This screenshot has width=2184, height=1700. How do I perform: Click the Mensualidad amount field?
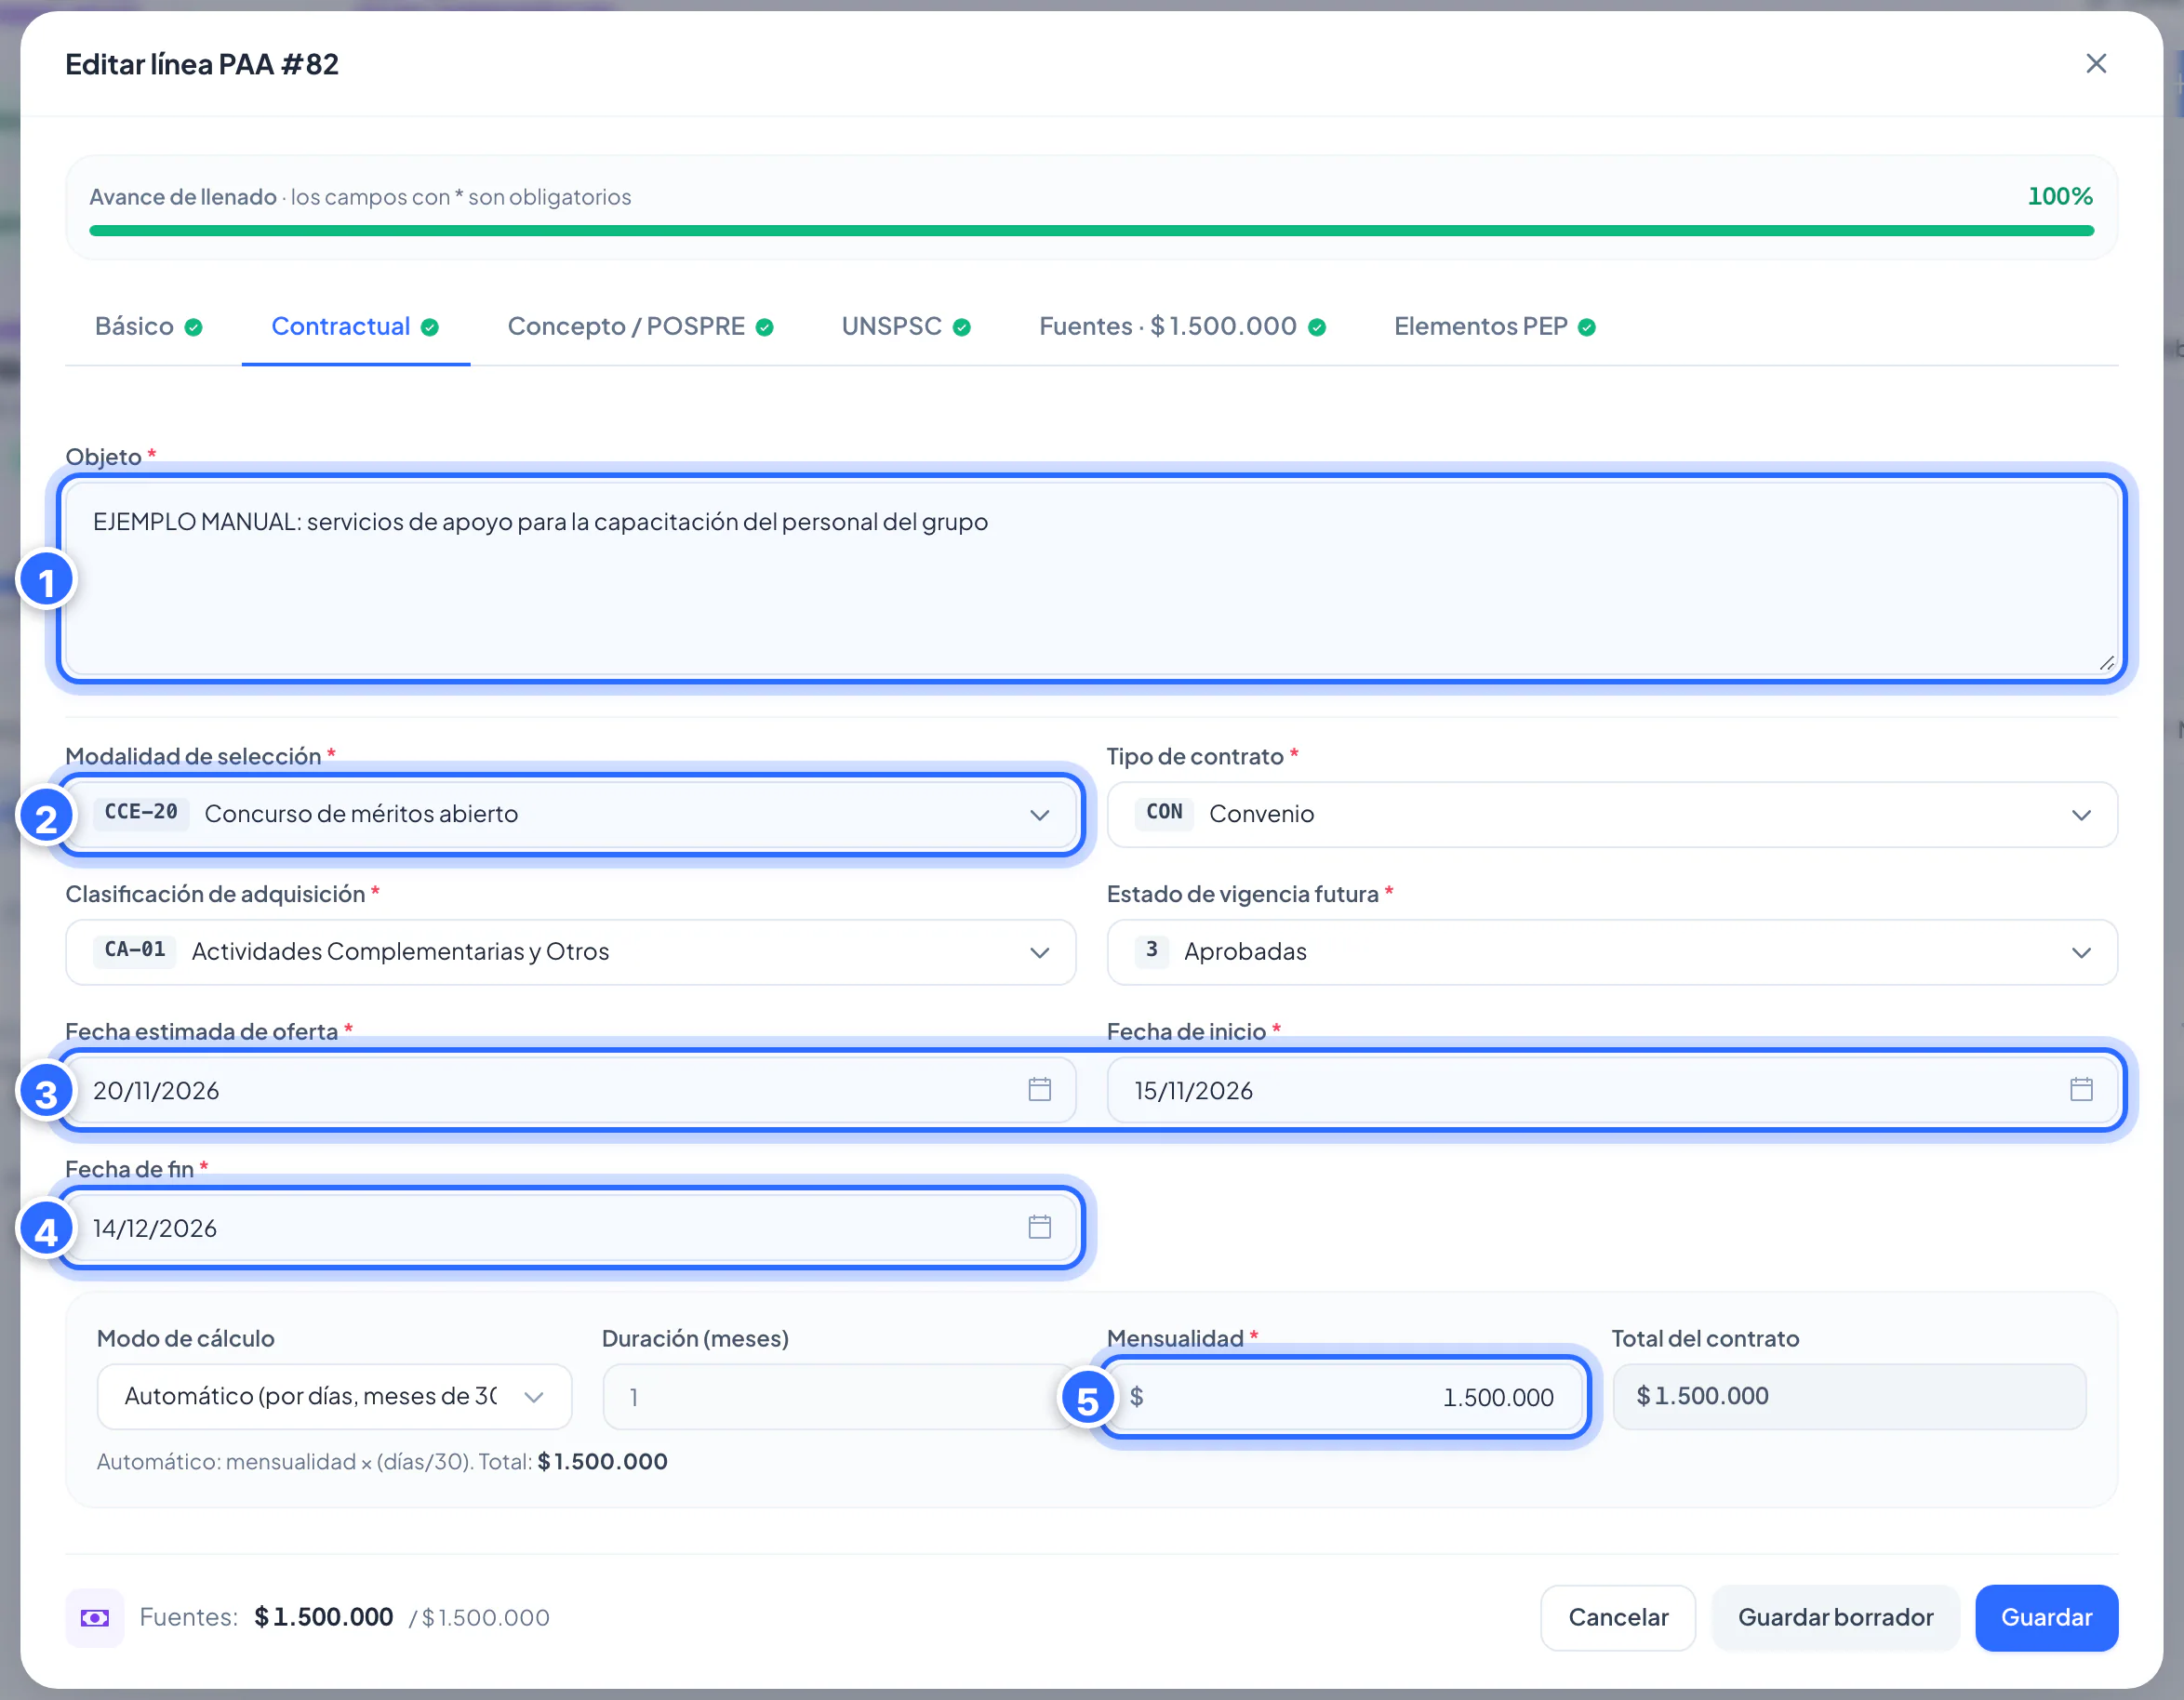pyautogui.click(x=1344, y=1396)
